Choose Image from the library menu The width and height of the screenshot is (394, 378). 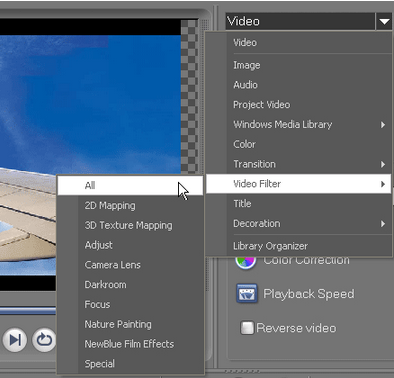pos(298,65)
